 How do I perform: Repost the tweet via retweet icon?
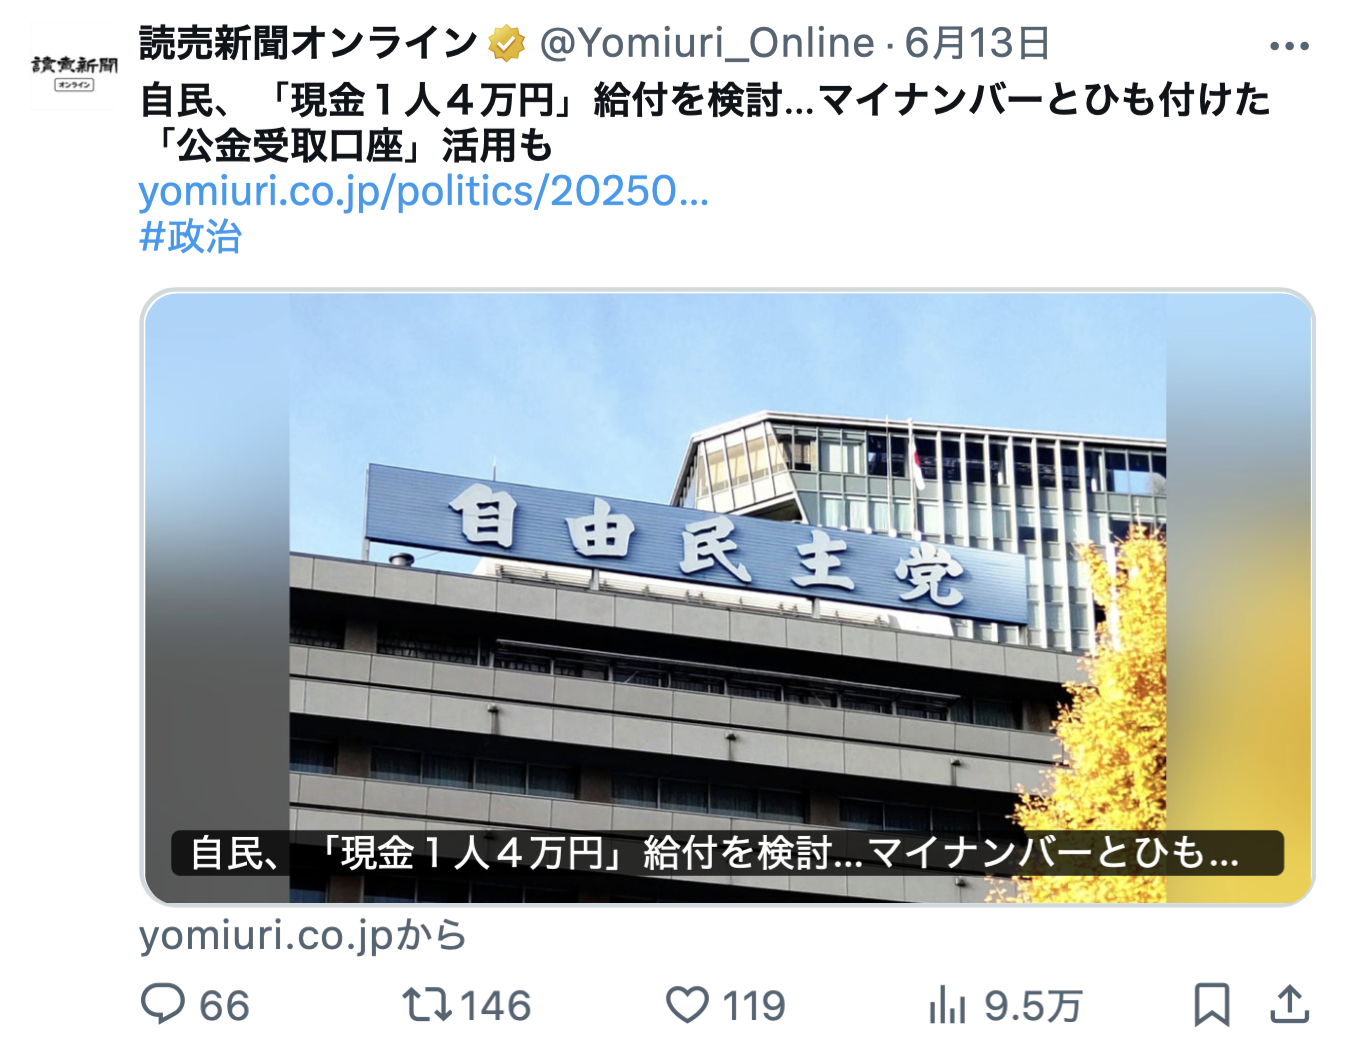point(427,1005)
